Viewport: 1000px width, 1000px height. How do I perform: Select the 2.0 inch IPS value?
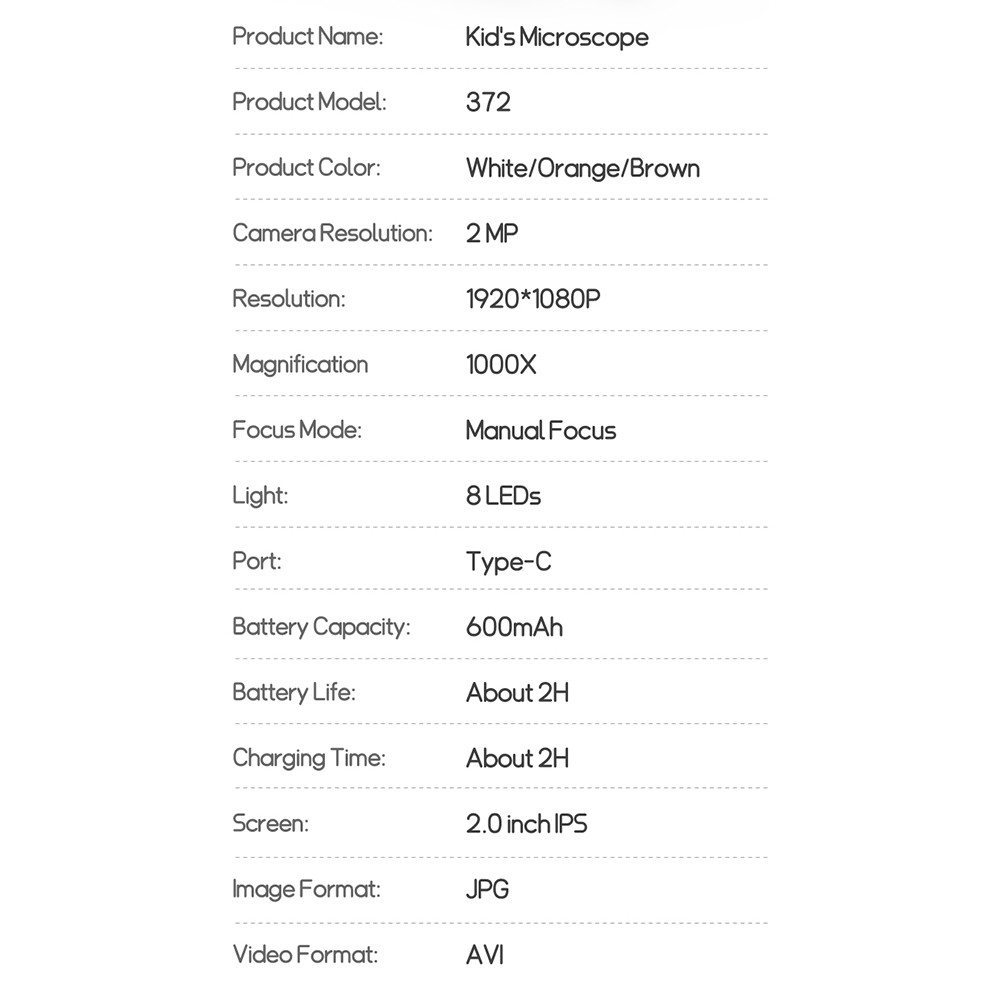point(526,824)
